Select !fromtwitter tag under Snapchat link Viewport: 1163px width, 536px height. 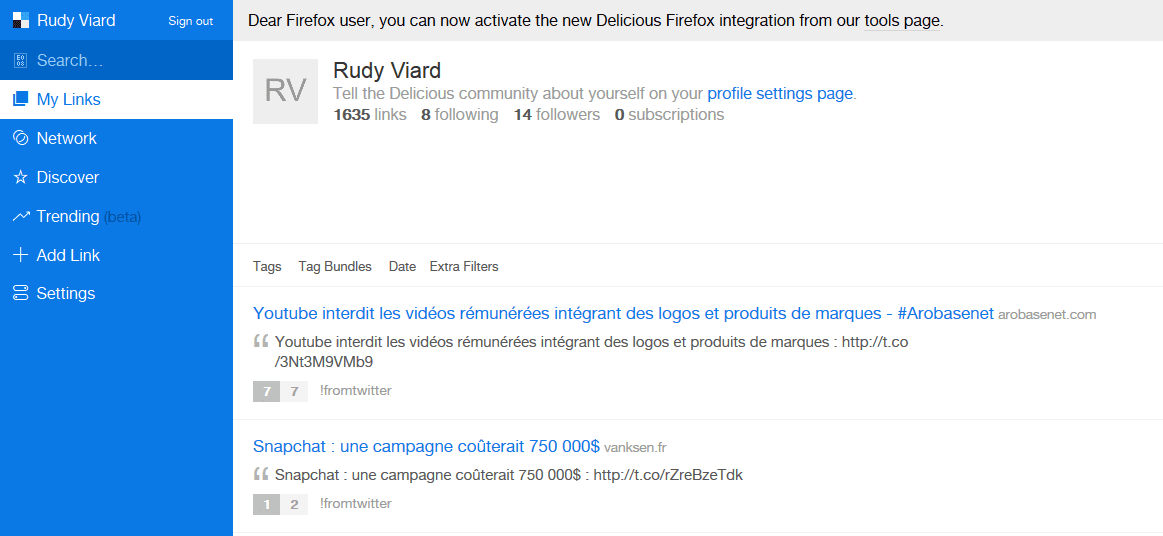(x=356, y=504)
